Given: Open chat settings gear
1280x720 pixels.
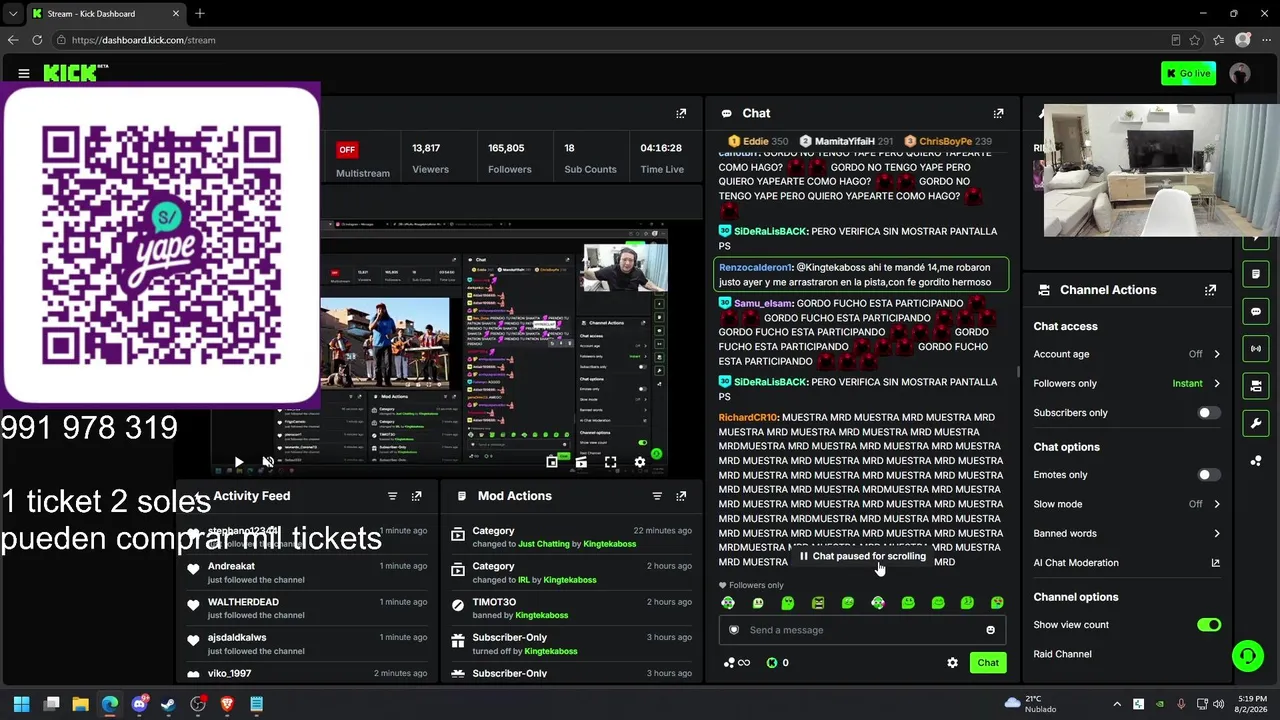Looking at the screenshot, I should coord(952,663).
